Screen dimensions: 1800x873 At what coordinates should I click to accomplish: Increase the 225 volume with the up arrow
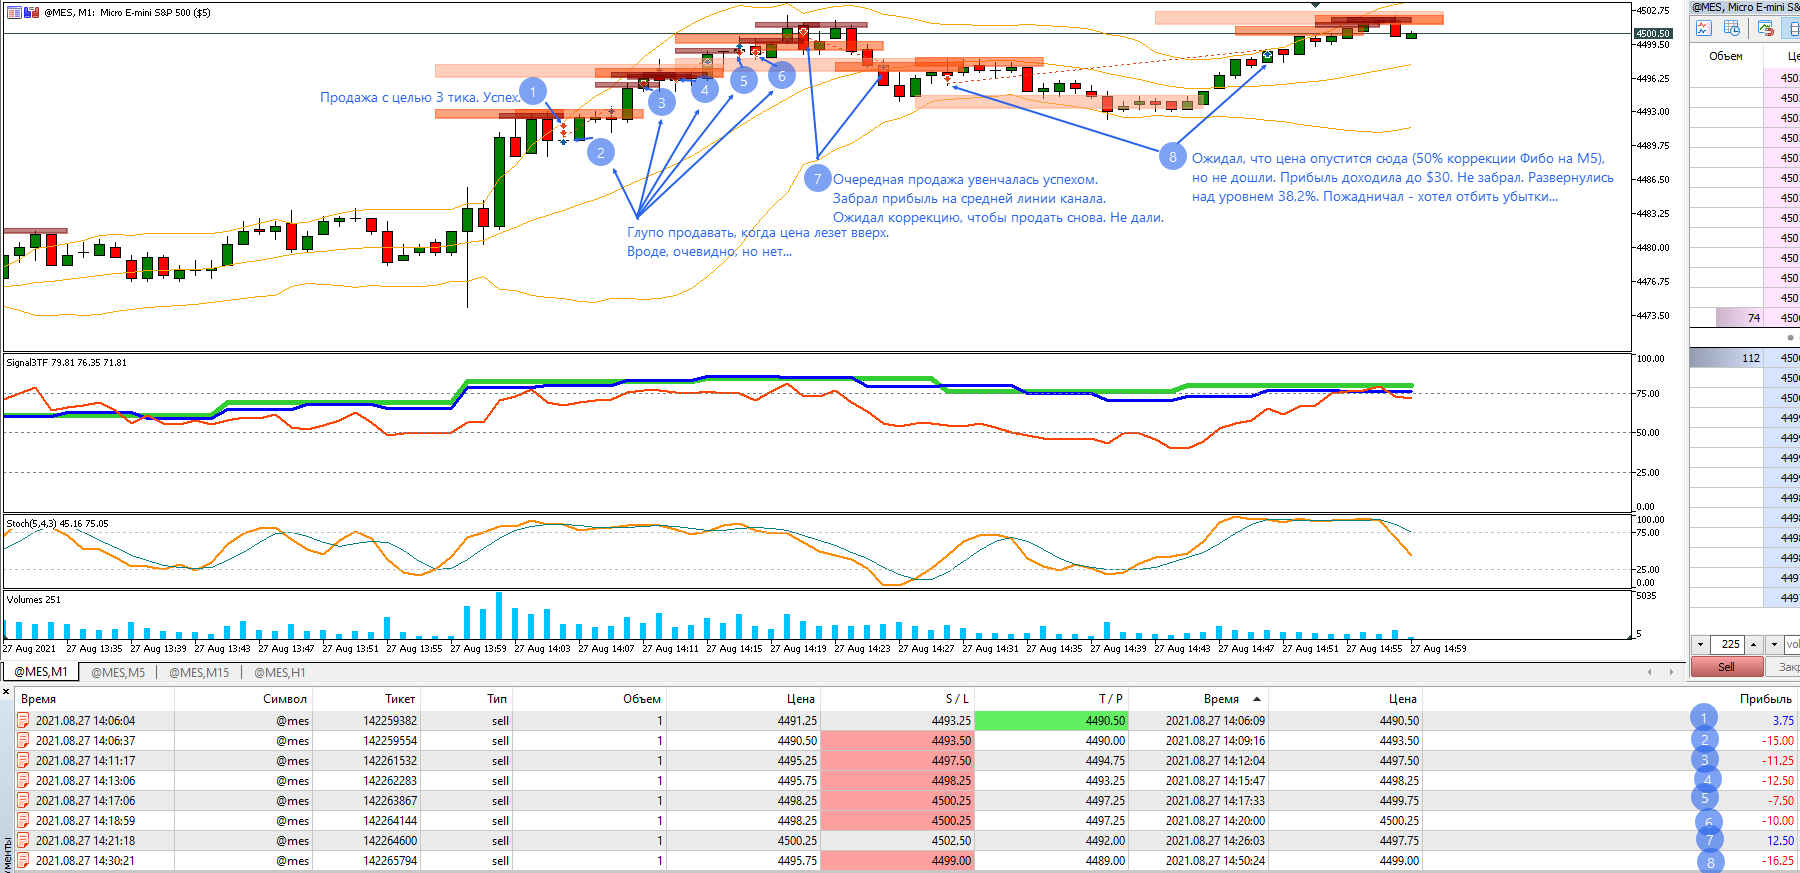point(1753,644)
